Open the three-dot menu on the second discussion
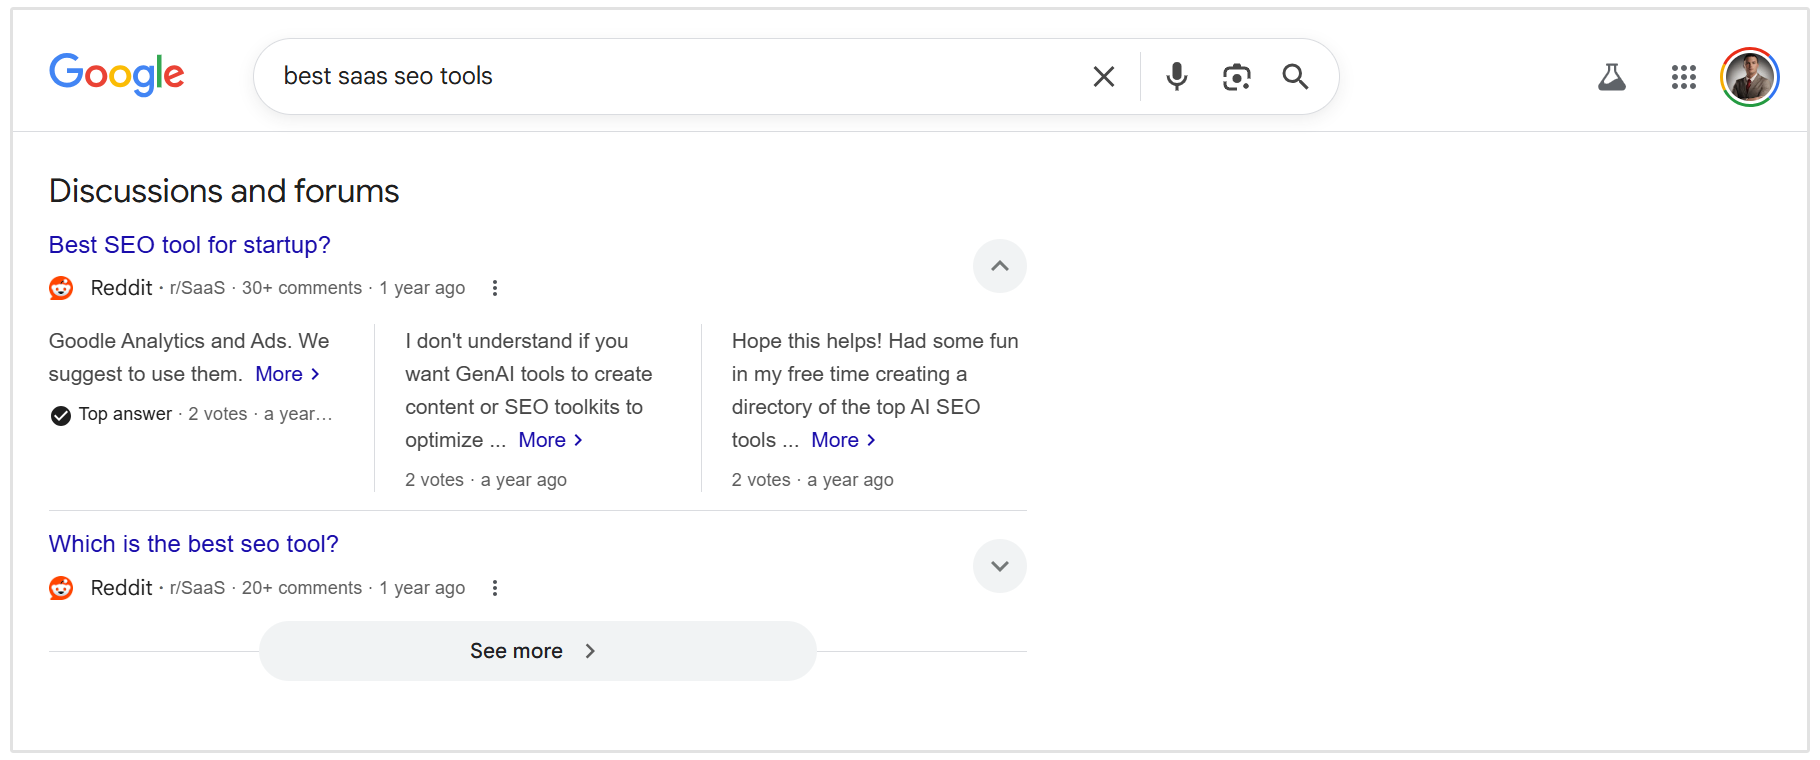 pyautogui.click(x=495, y=588)
